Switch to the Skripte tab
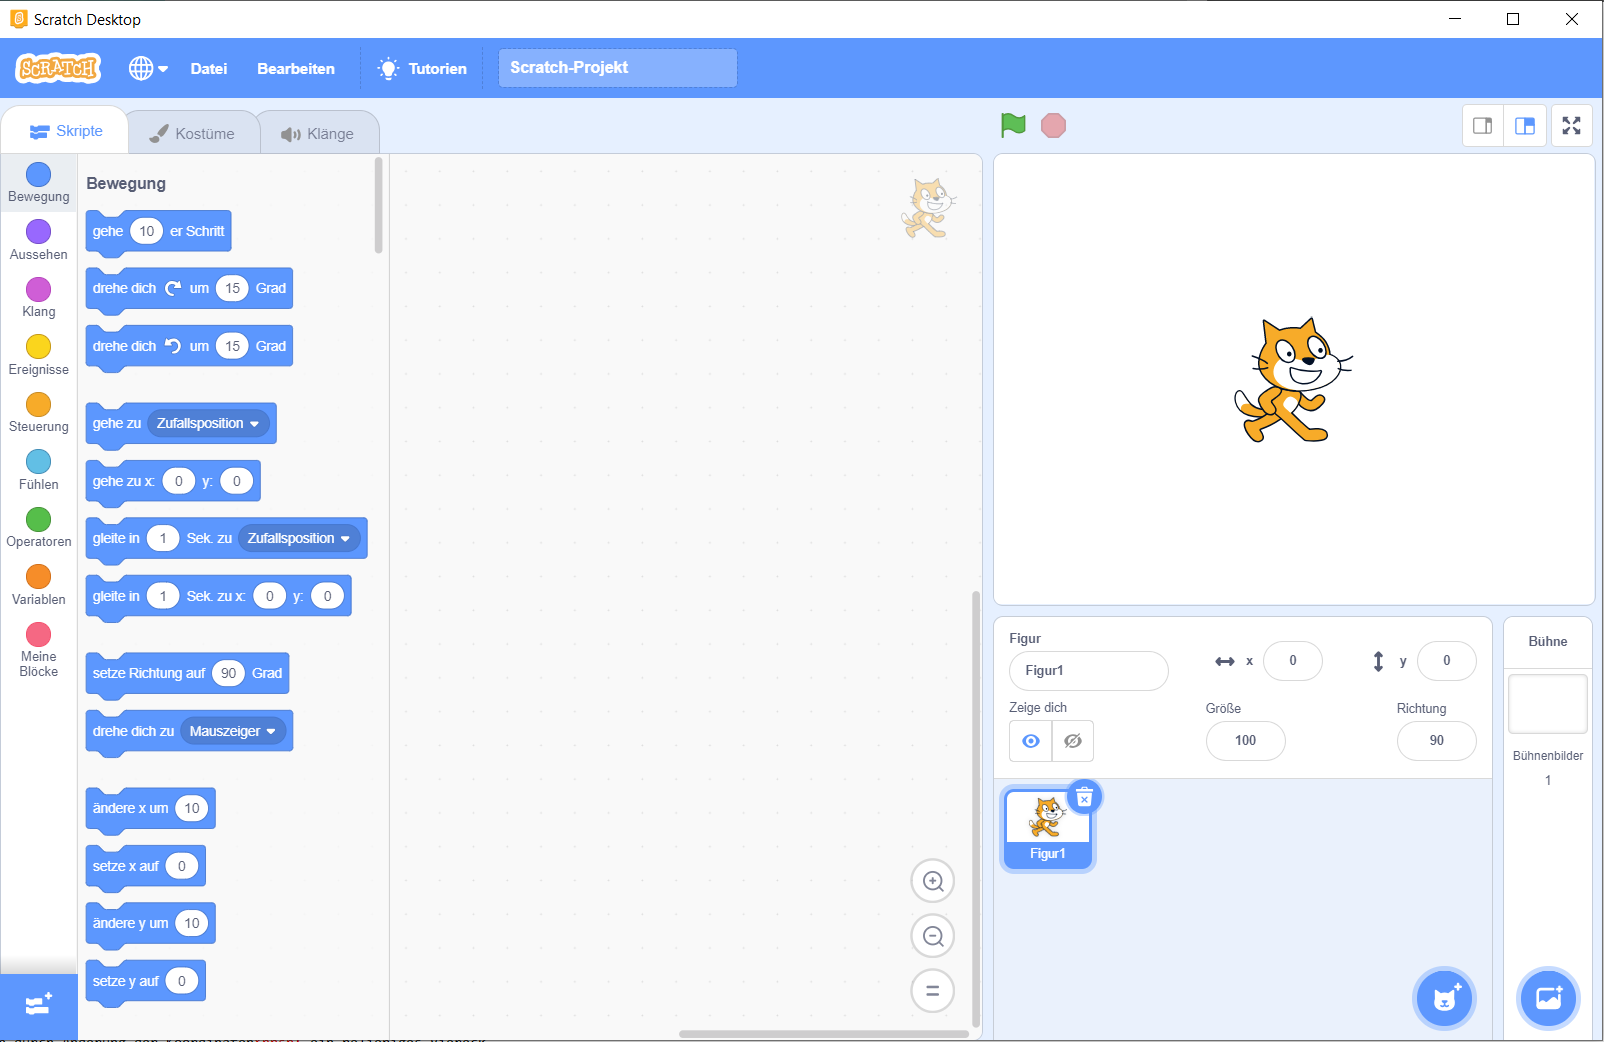 tap(66, 131)
